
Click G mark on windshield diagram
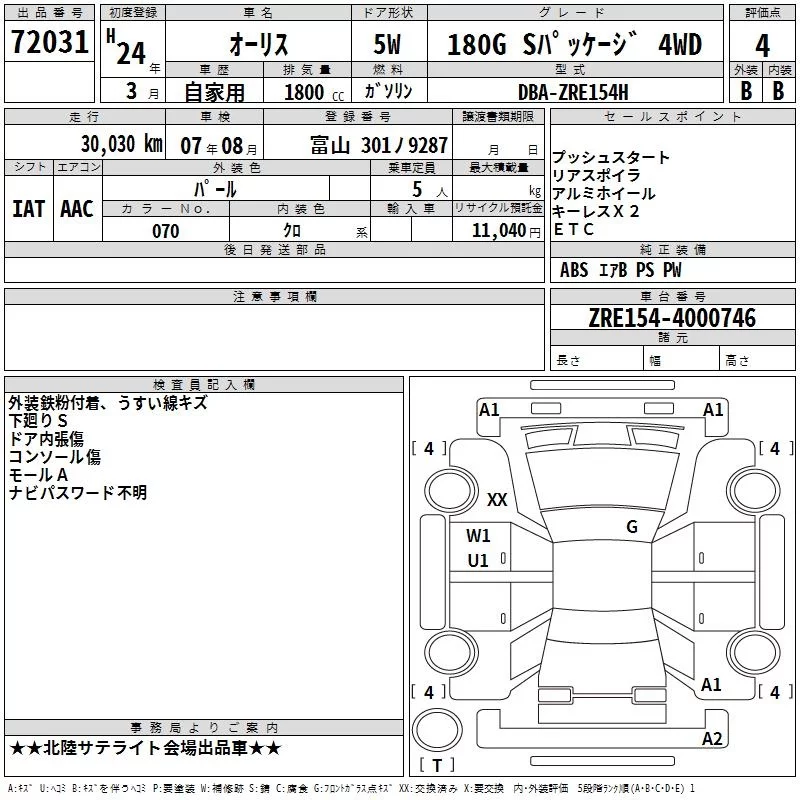[632, 527]
